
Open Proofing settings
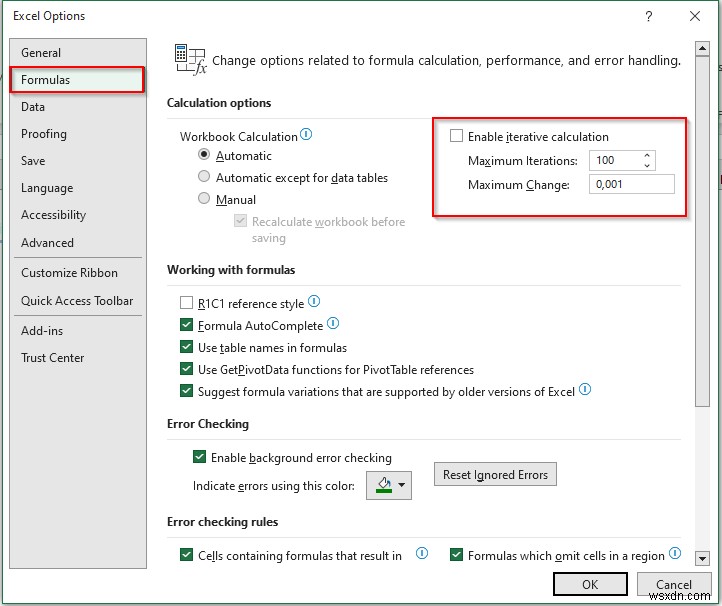pos(78,134)
